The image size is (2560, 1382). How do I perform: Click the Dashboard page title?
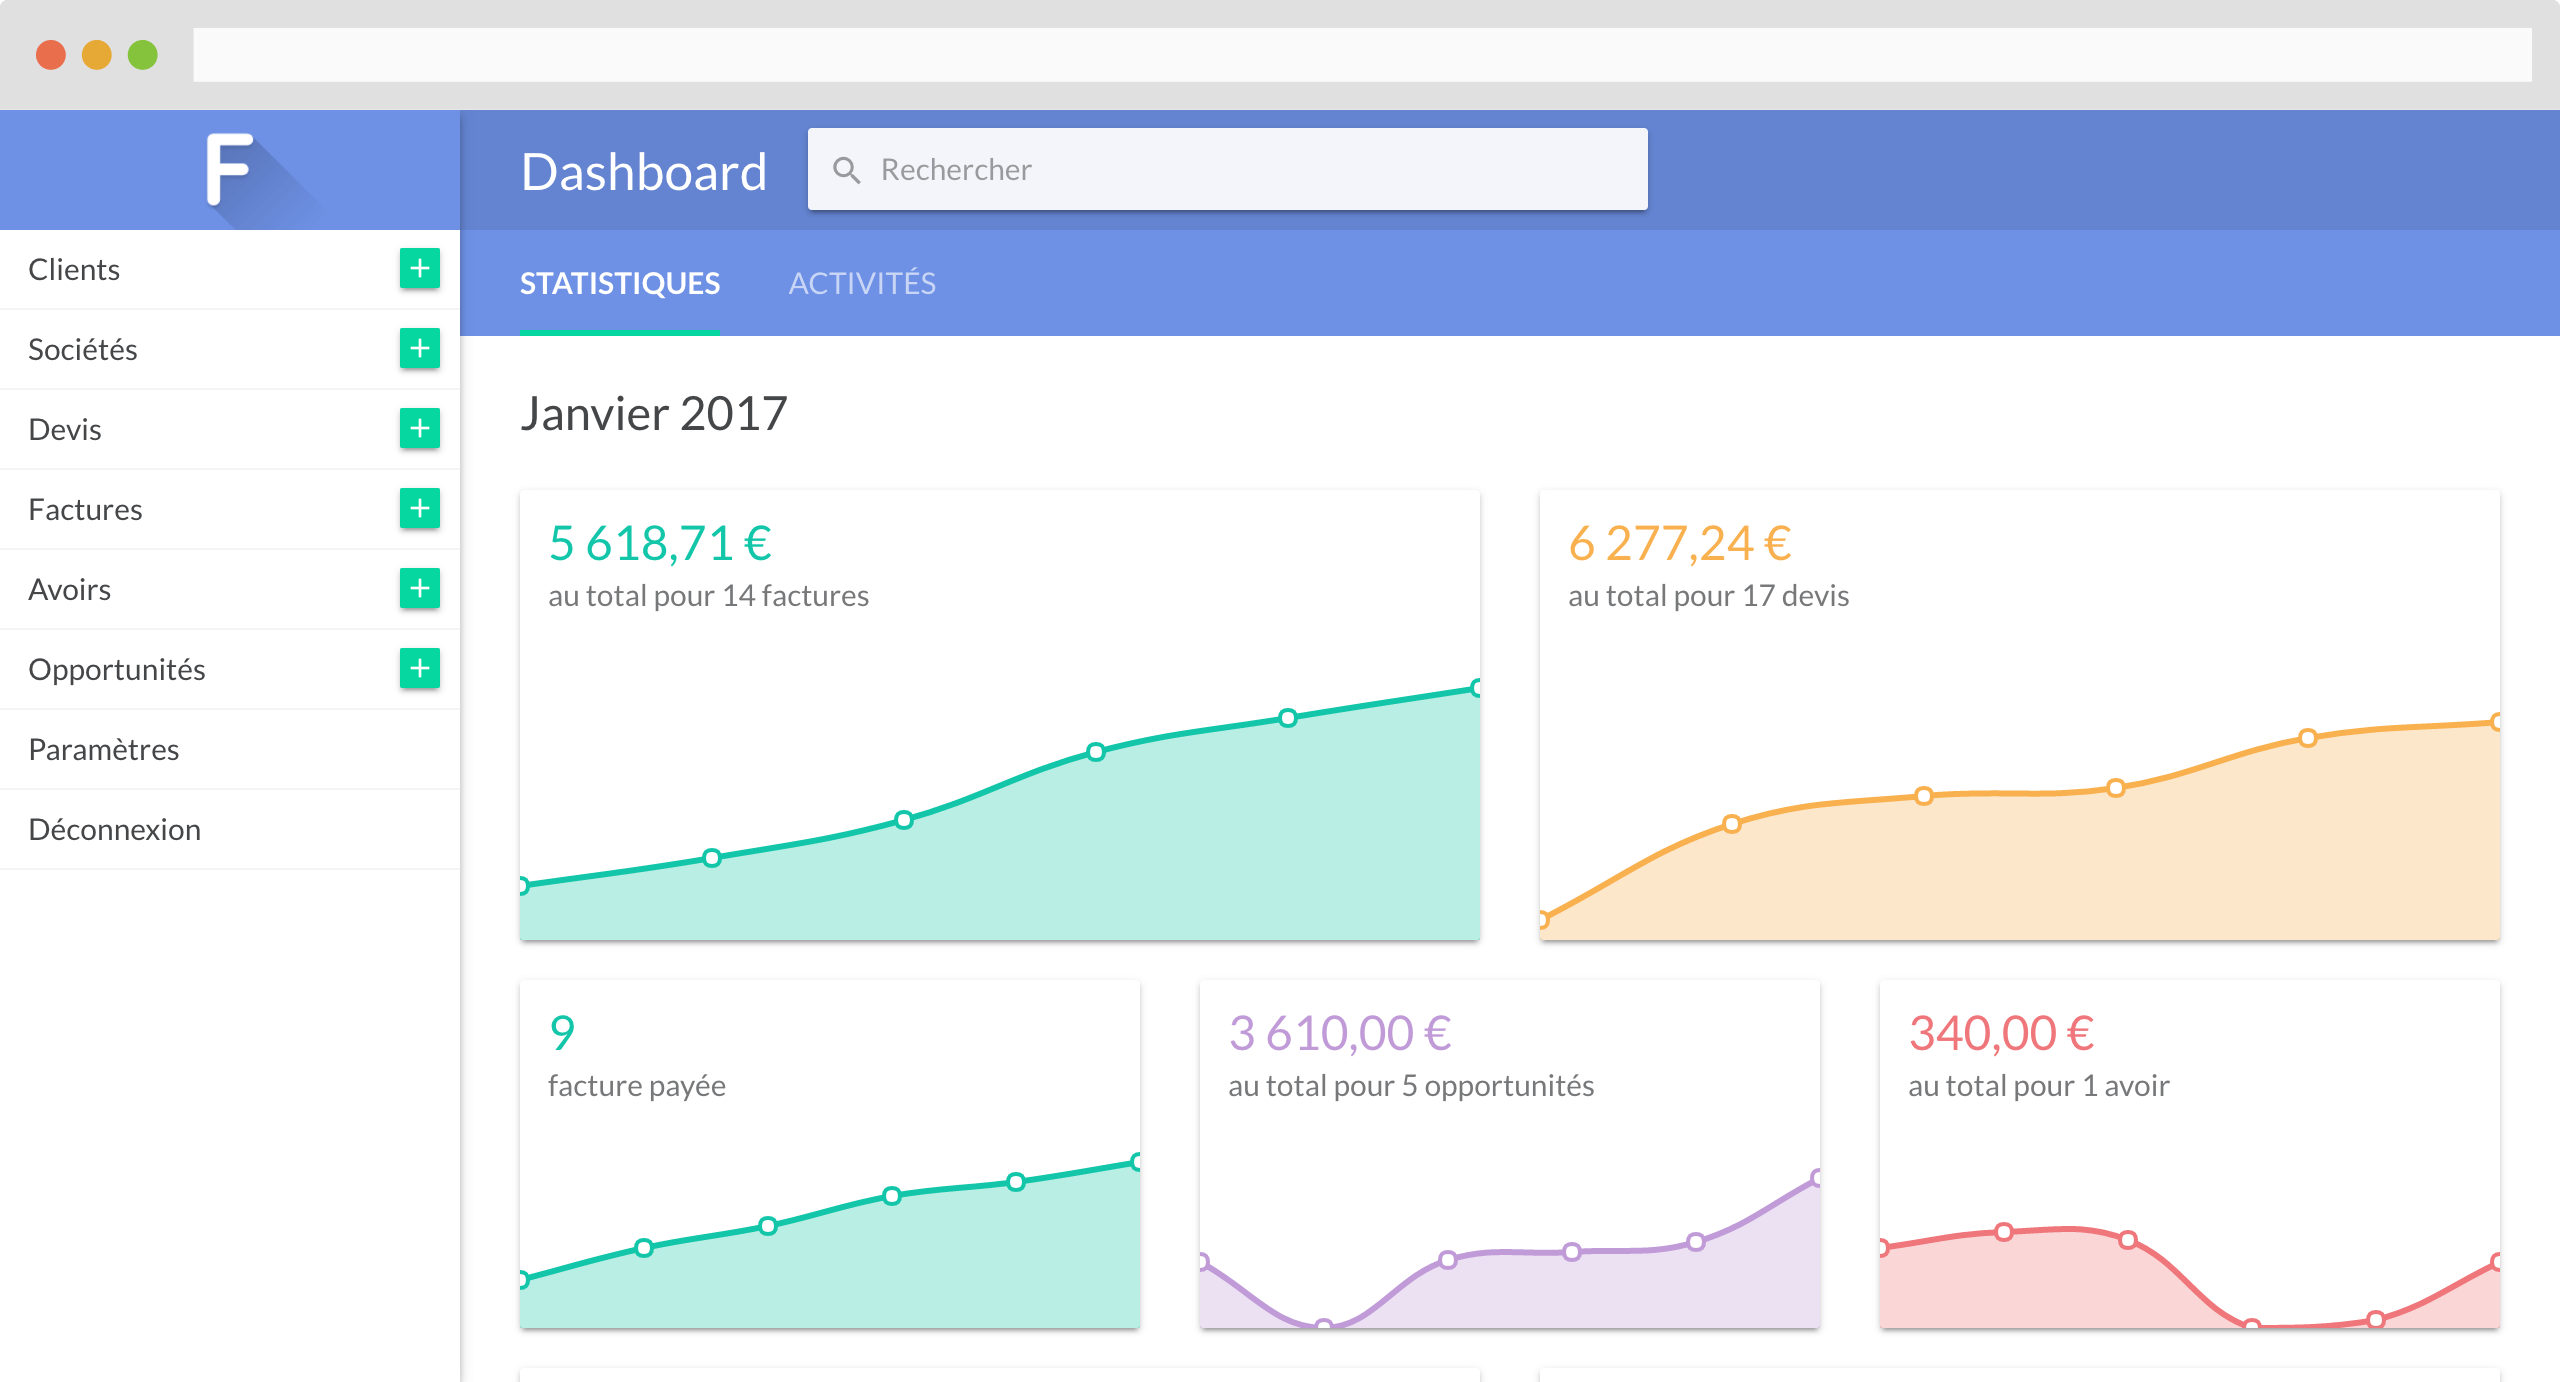[644, 172]
